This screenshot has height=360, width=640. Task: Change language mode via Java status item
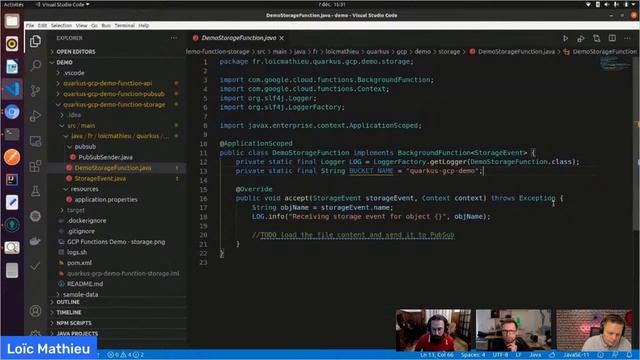(535, 355)
